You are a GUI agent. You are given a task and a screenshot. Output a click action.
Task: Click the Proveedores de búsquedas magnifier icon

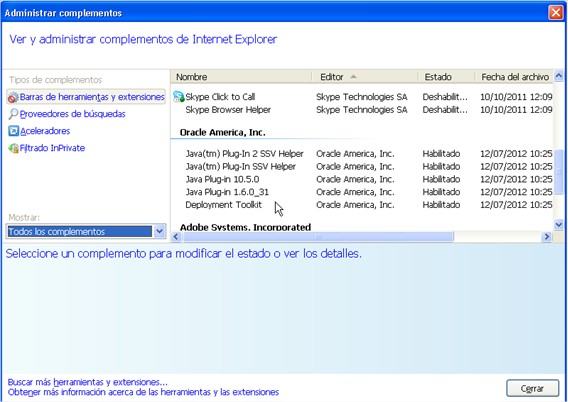point(13,114)
